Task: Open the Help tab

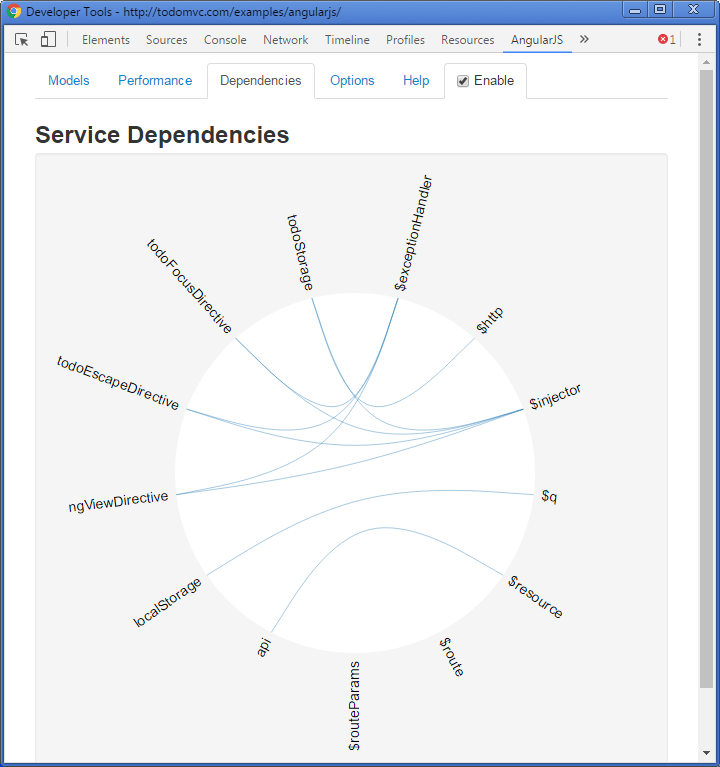Action: (x=416, y=81)
